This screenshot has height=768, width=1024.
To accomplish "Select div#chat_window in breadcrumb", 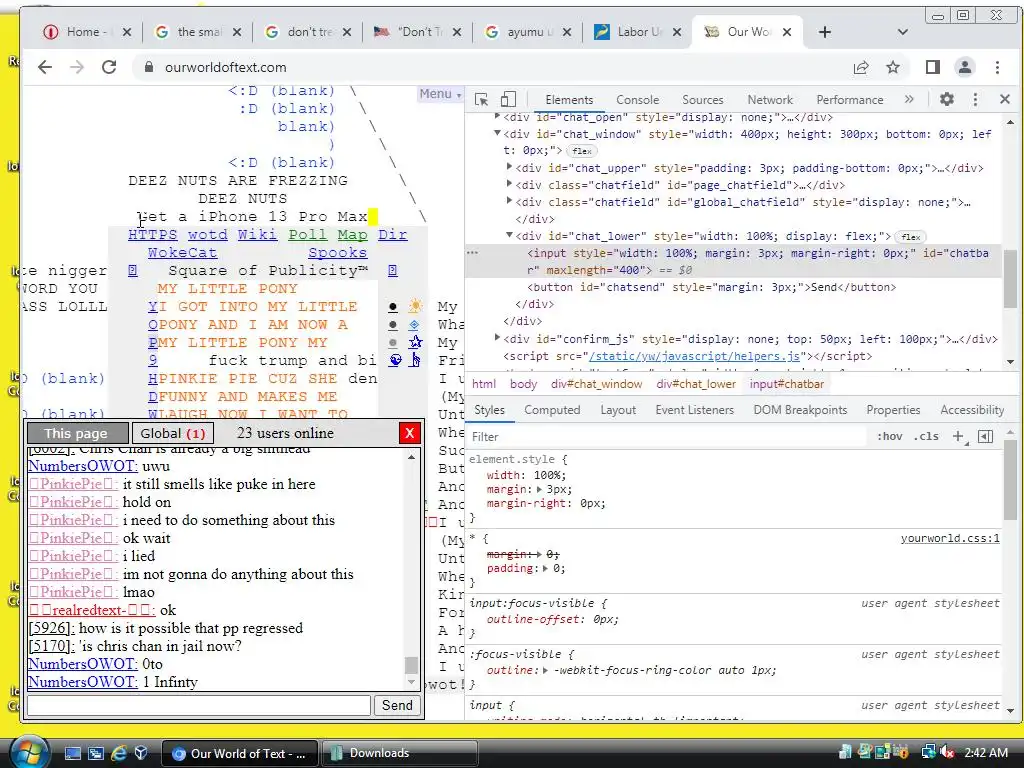I will (596, 384).
